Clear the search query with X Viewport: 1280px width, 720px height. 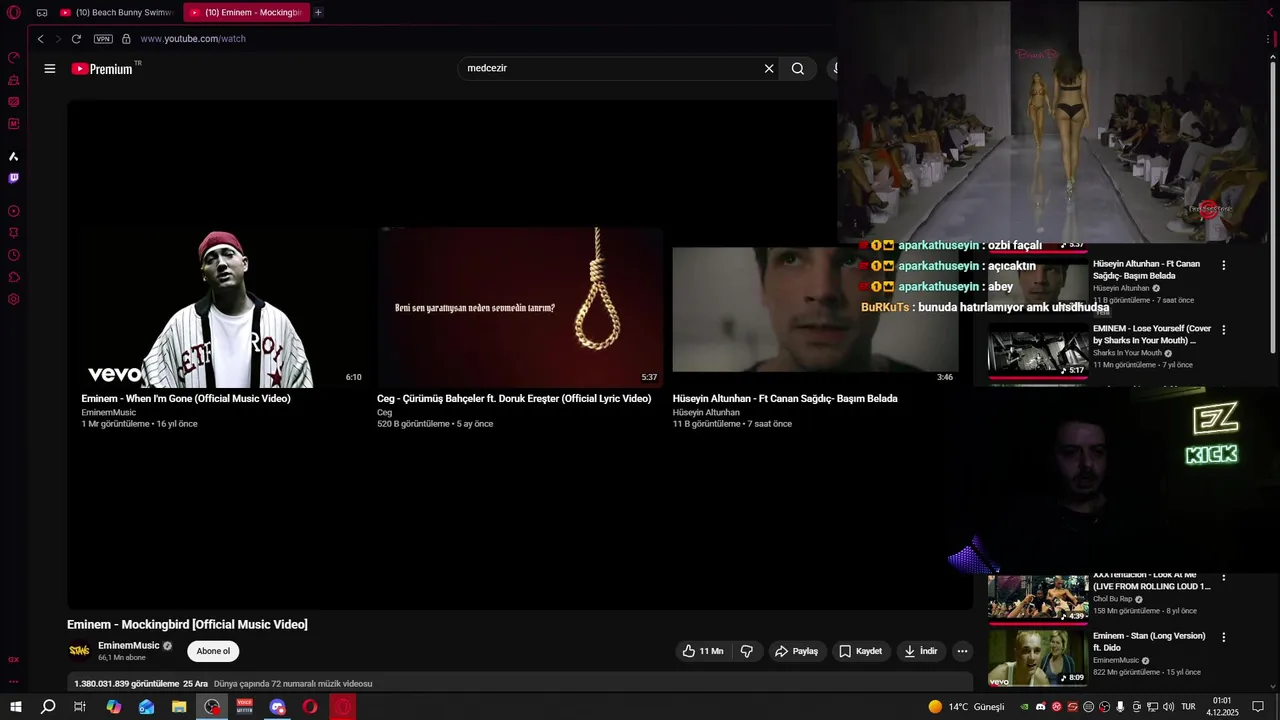coord(769,69)
